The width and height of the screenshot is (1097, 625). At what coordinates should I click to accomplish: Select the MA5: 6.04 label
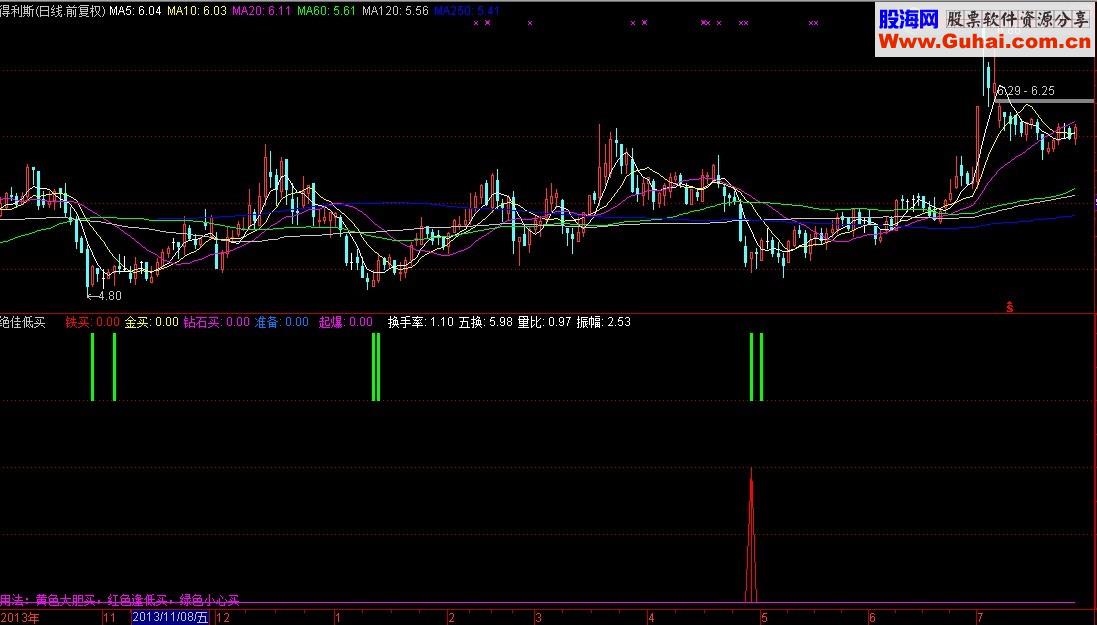pyautogui.click(x=136, y=11)
